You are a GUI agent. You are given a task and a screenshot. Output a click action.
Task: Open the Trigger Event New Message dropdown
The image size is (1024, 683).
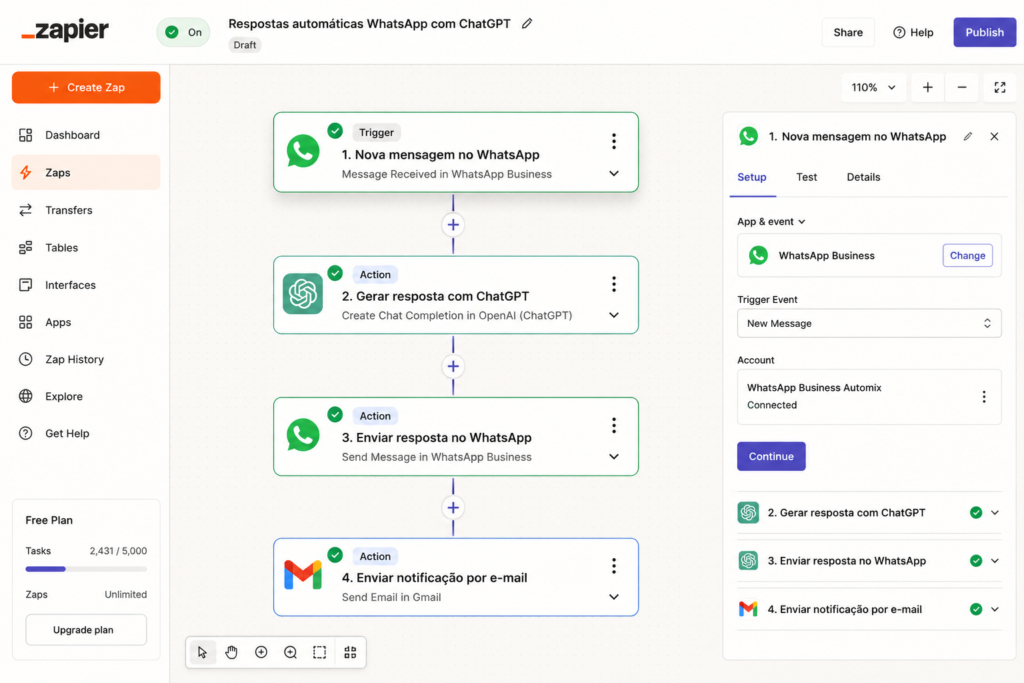pos(869,323)
